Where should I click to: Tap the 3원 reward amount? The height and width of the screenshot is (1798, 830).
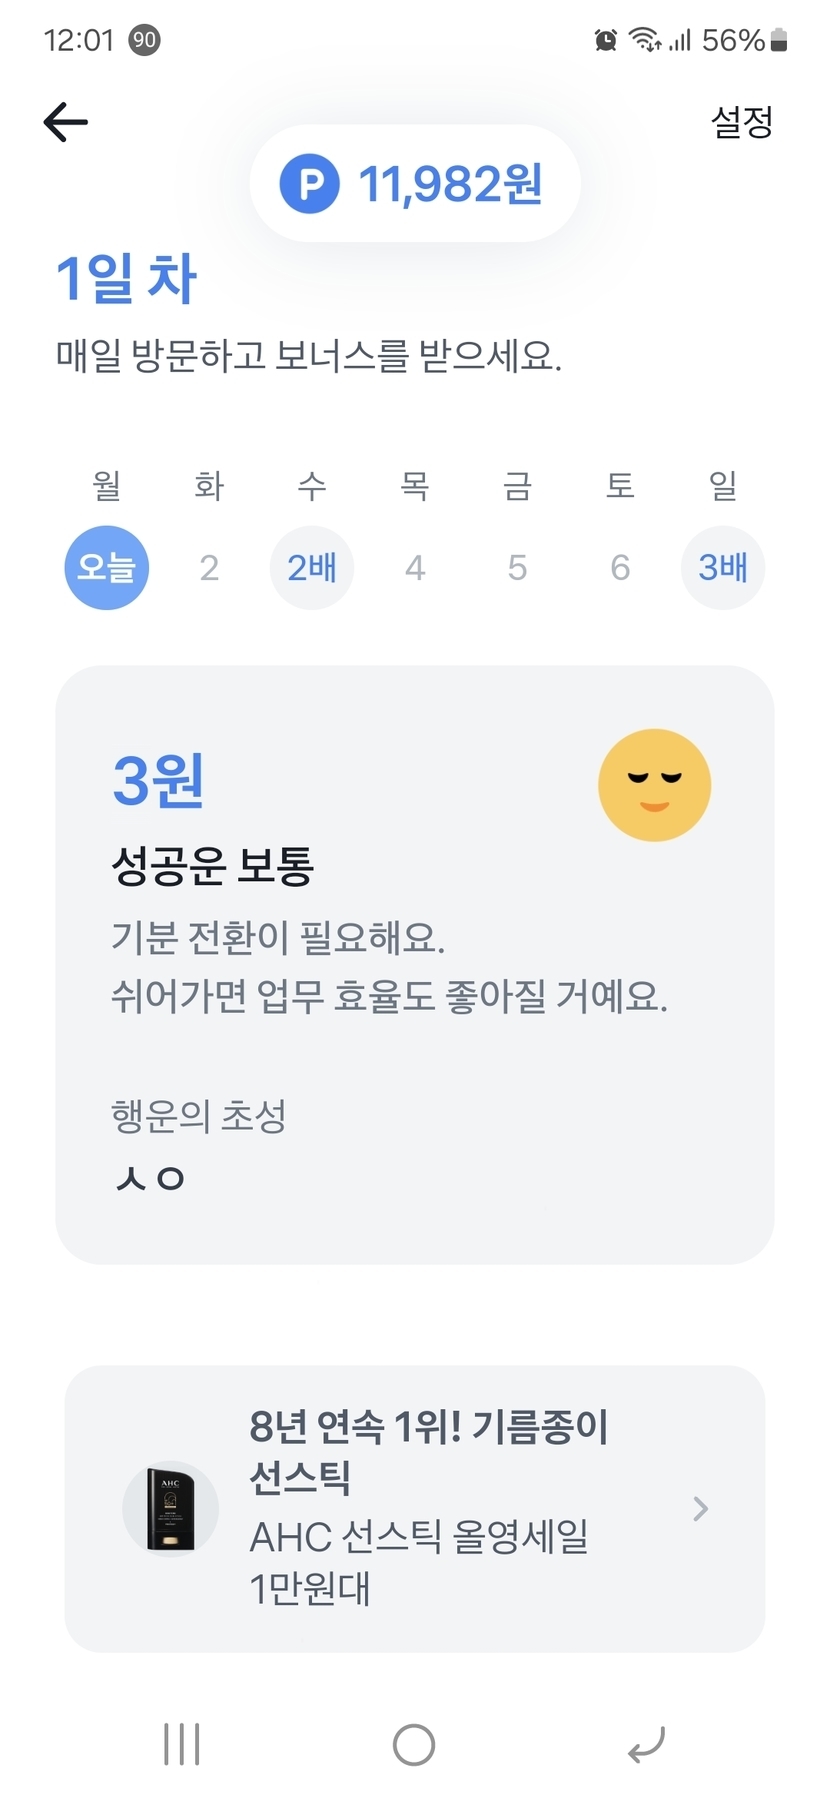pos(158,780)
